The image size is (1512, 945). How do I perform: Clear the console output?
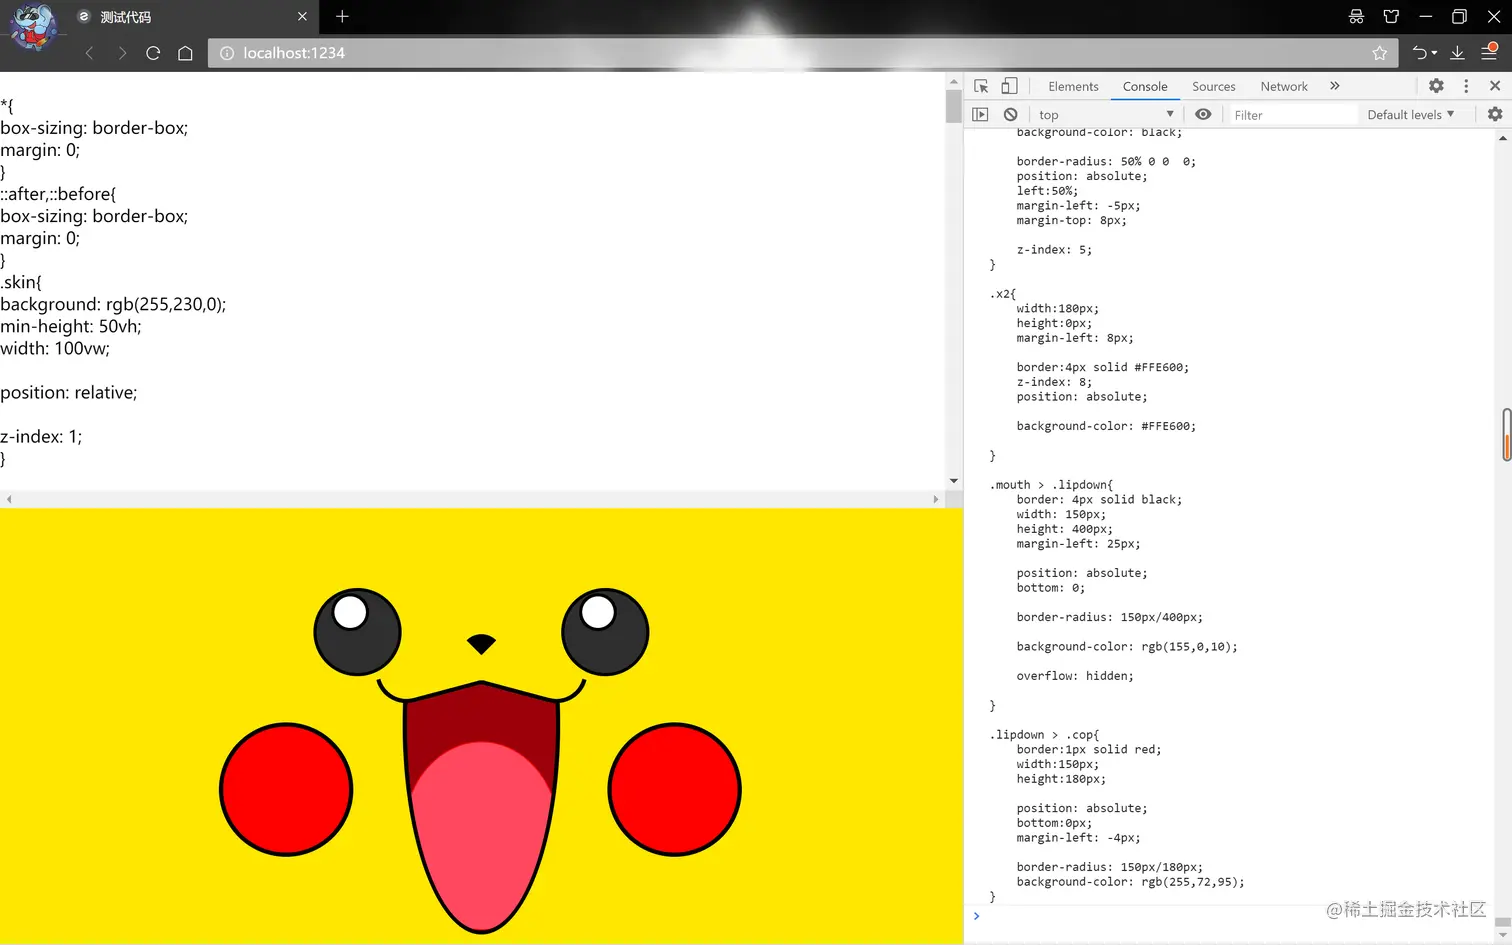1010,115
